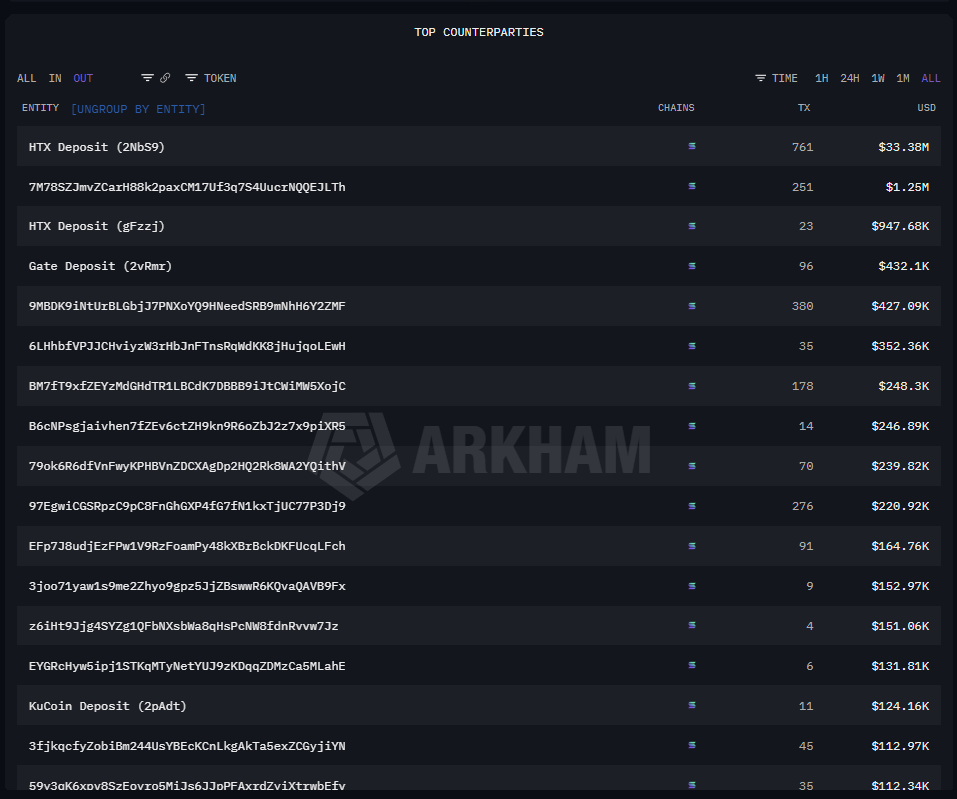Select the IN direction filter
Screen dimensions: 957x799
point(55,78)
